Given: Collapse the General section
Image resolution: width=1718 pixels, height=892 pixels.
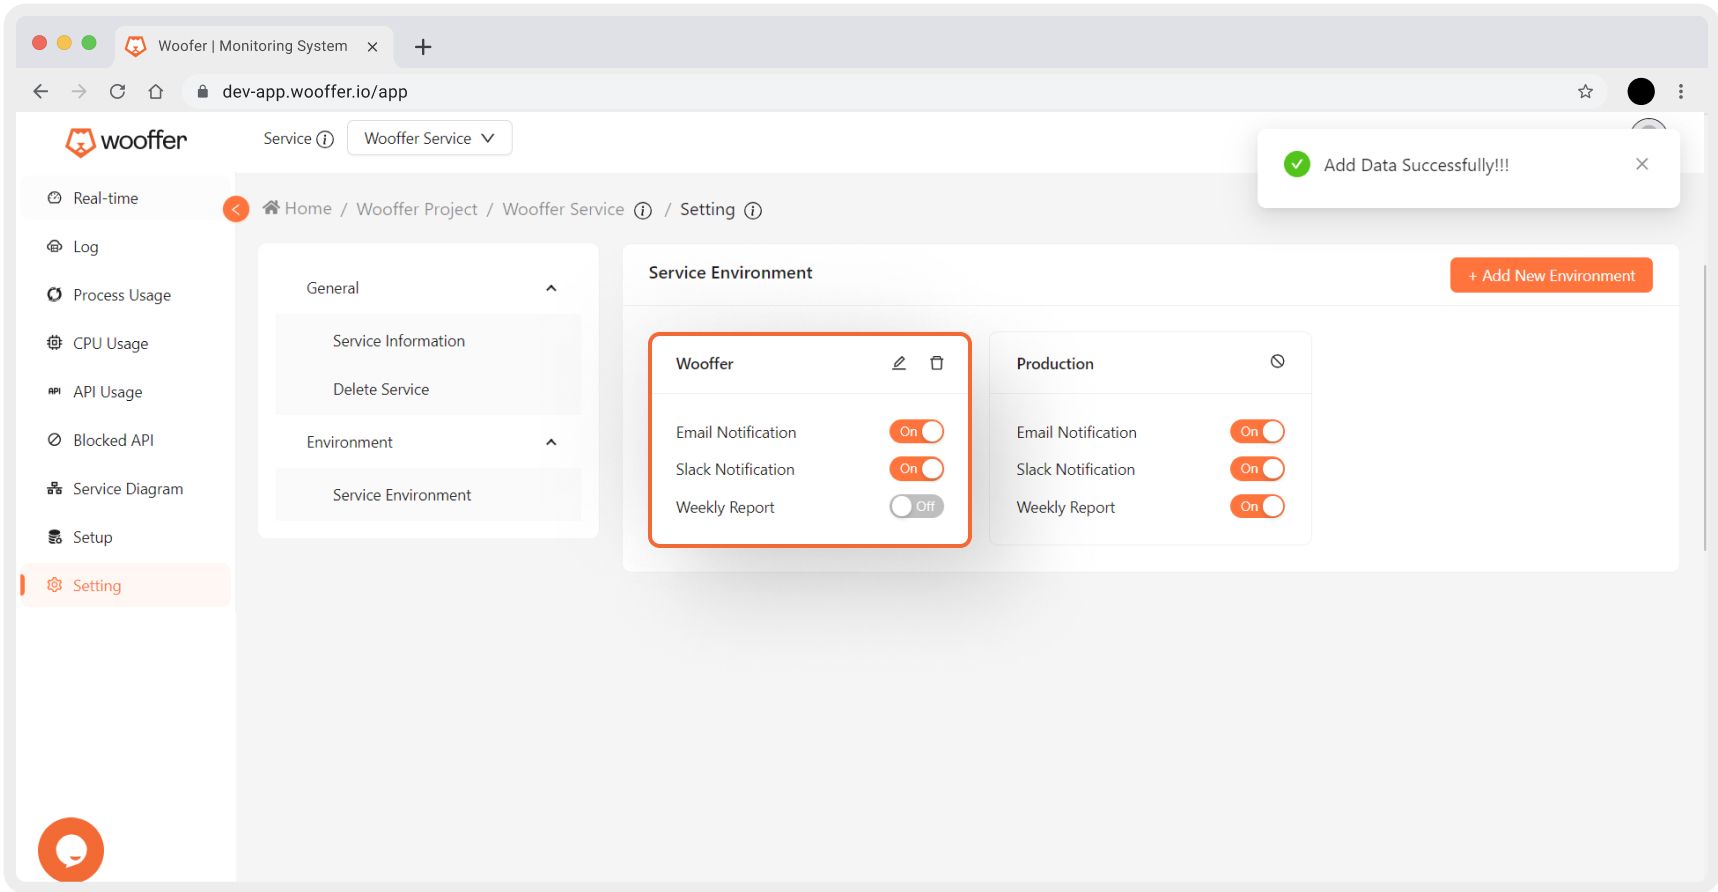Looking at the screenshot, I should (551, 288).
